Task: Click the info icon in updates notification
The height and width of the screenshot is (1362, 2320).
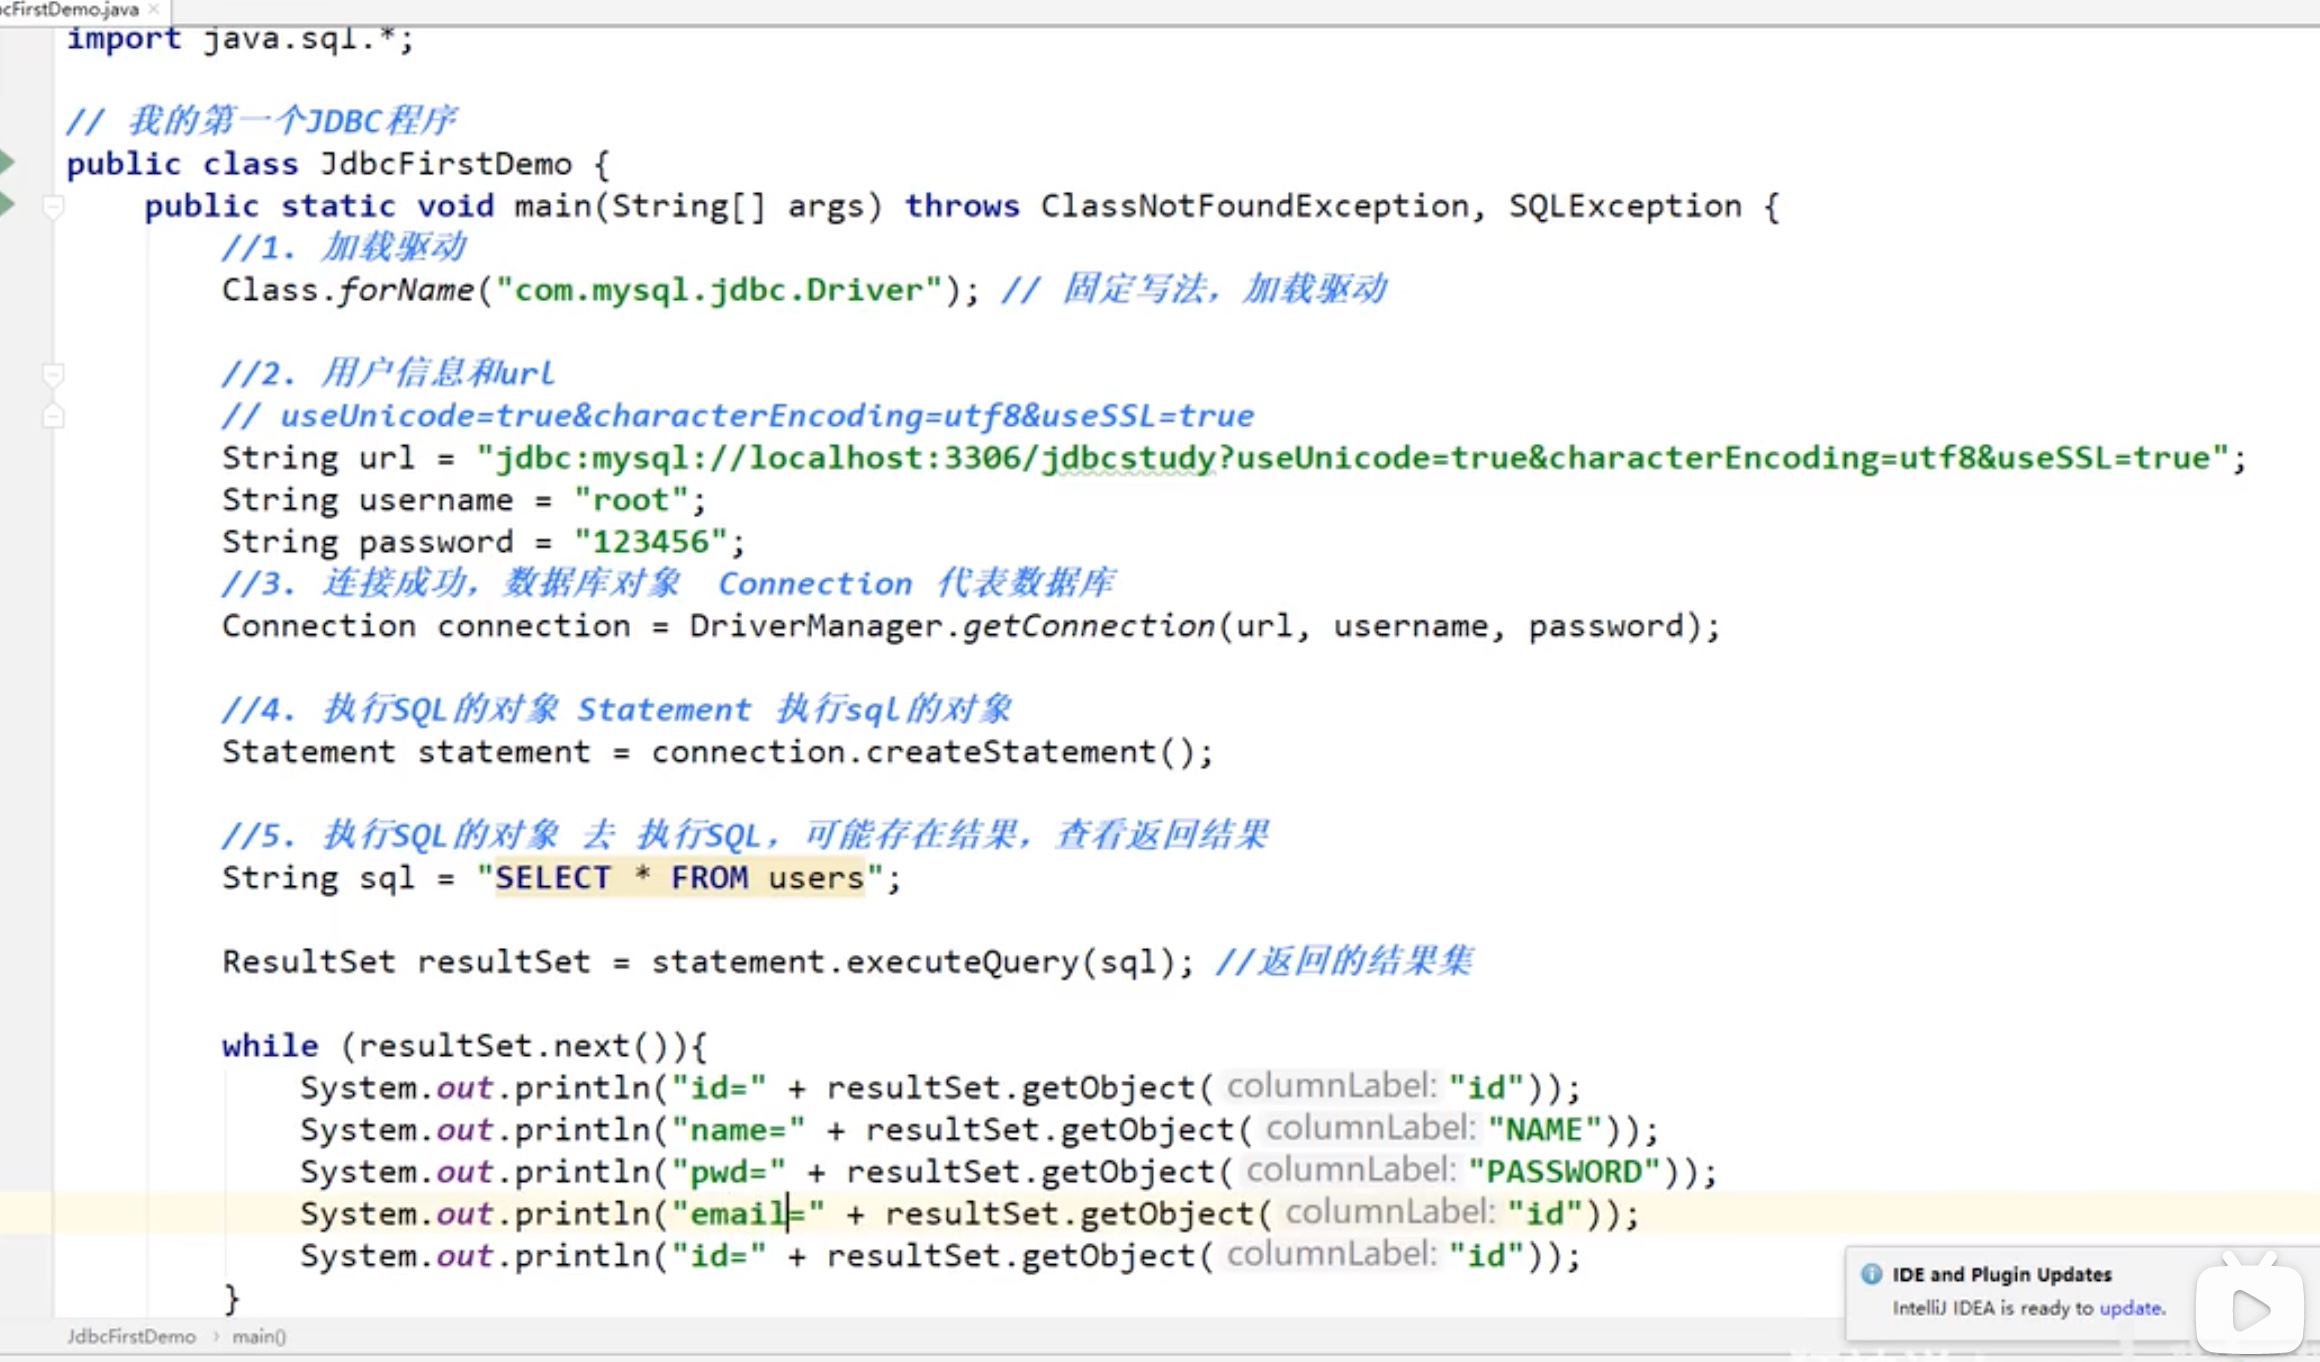Action: tap(1871, 1274)
